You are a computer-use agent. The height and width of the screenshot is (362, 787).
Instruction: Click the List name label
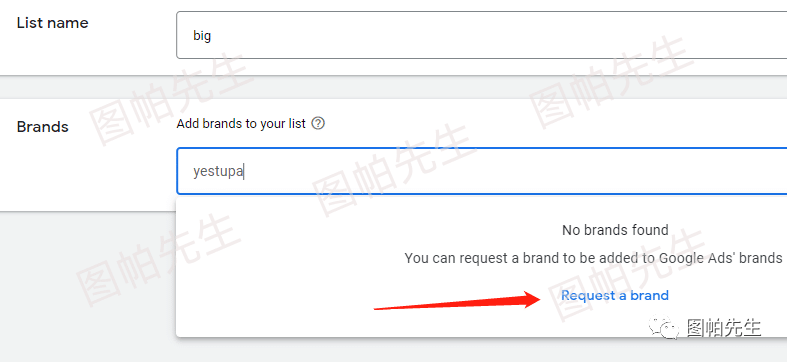click(52, 23)
